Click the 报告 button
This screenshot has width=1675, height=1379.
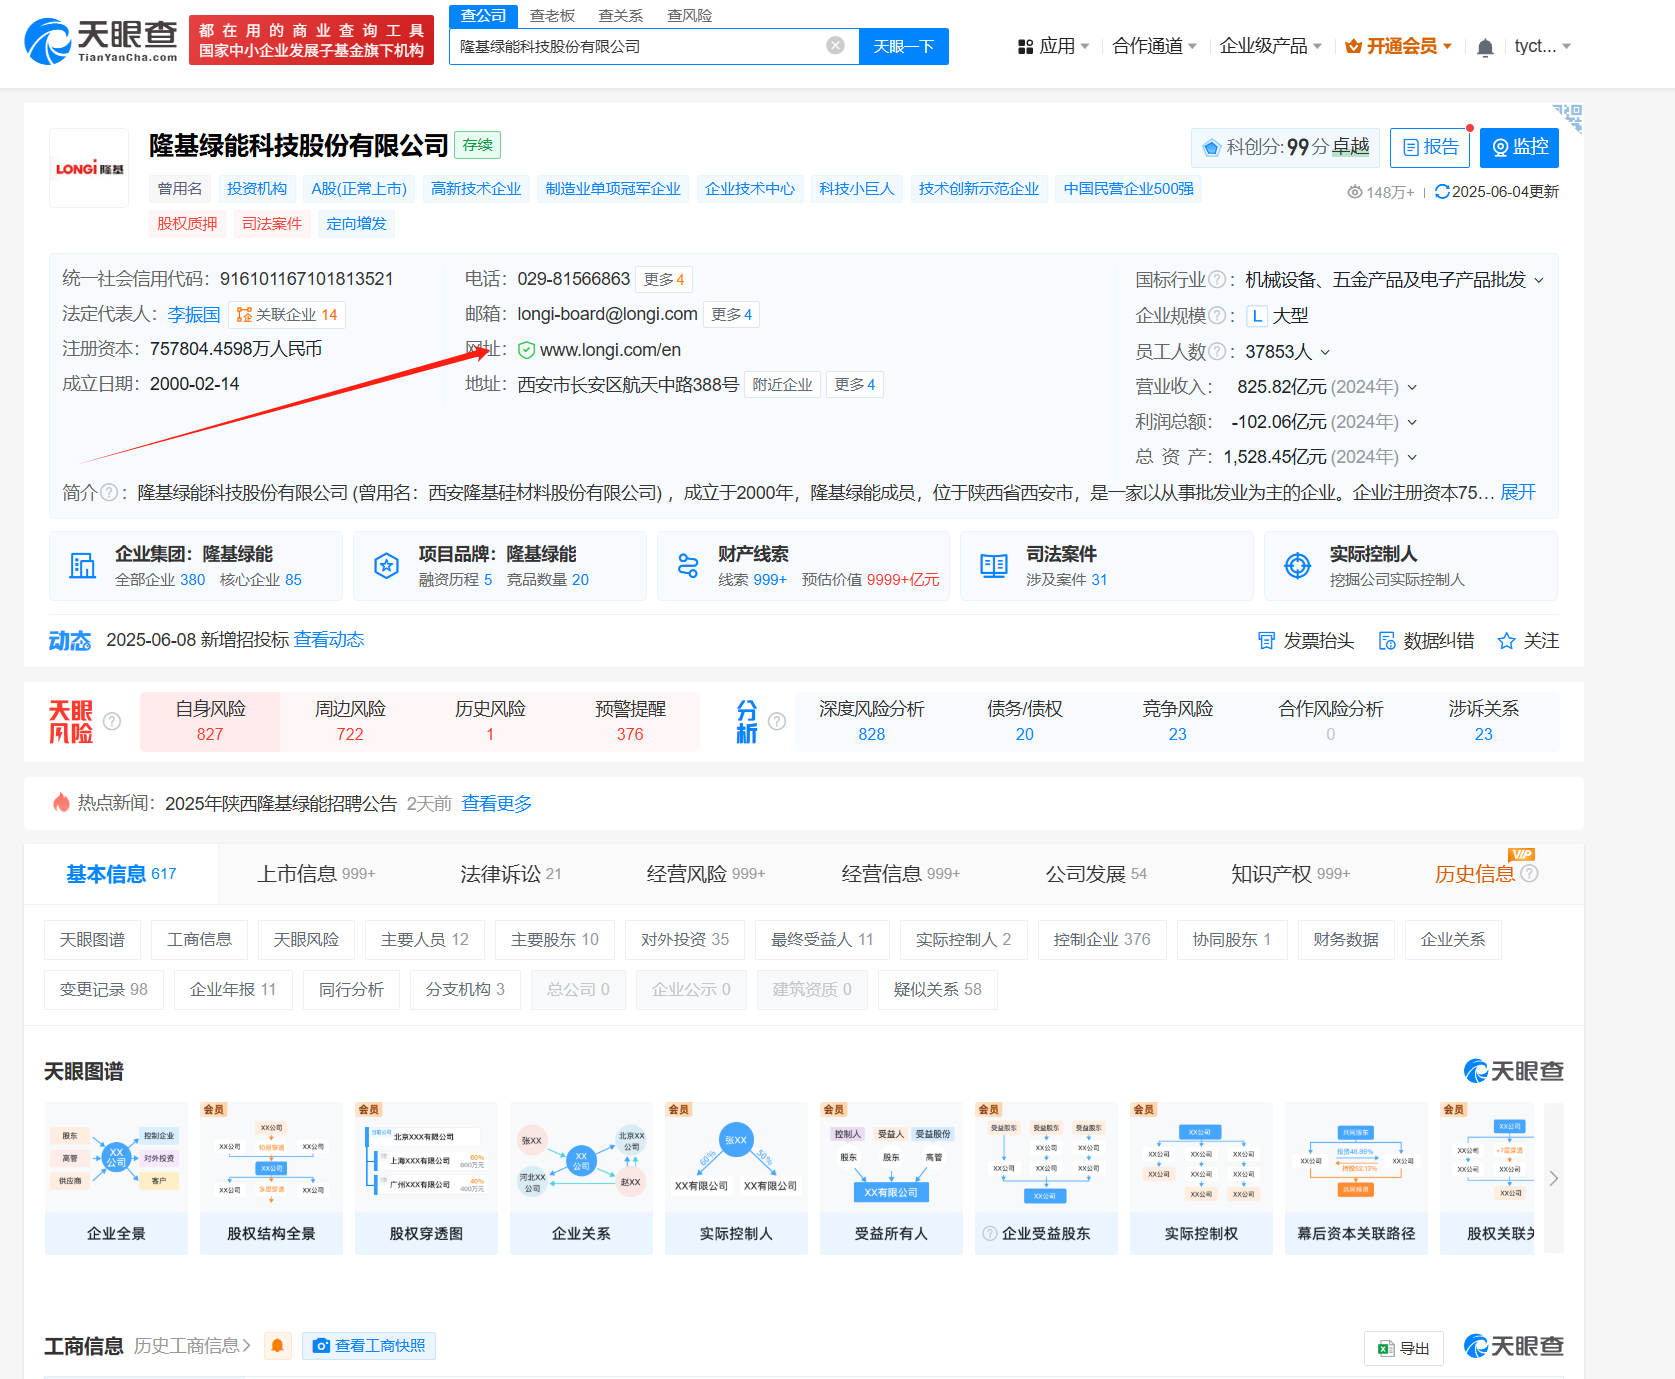point(1430,148)
